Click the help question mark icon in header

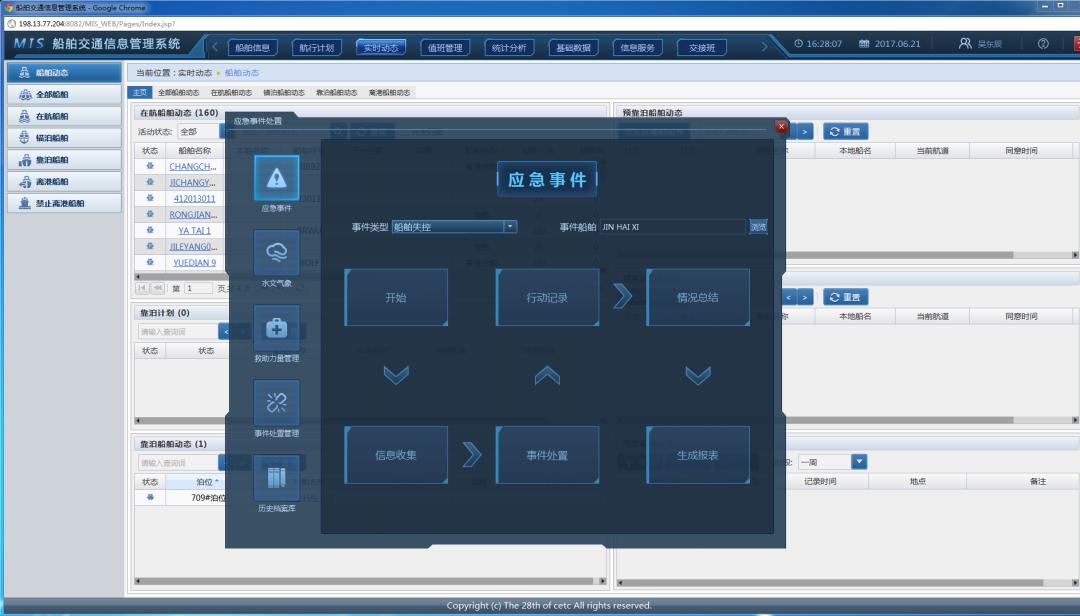tap(1043, 45)
